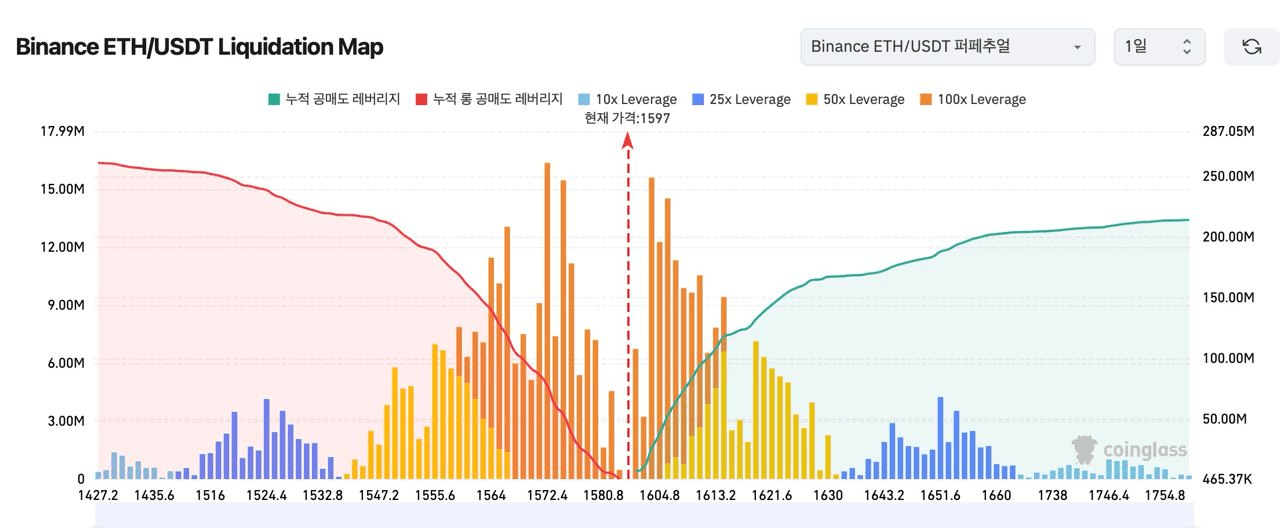The width and height of the screenshot is (1280, 528).
Task: Open the Binance ETH/USDT 퍼페추얼 dropdown
Action: coord(947,47)
